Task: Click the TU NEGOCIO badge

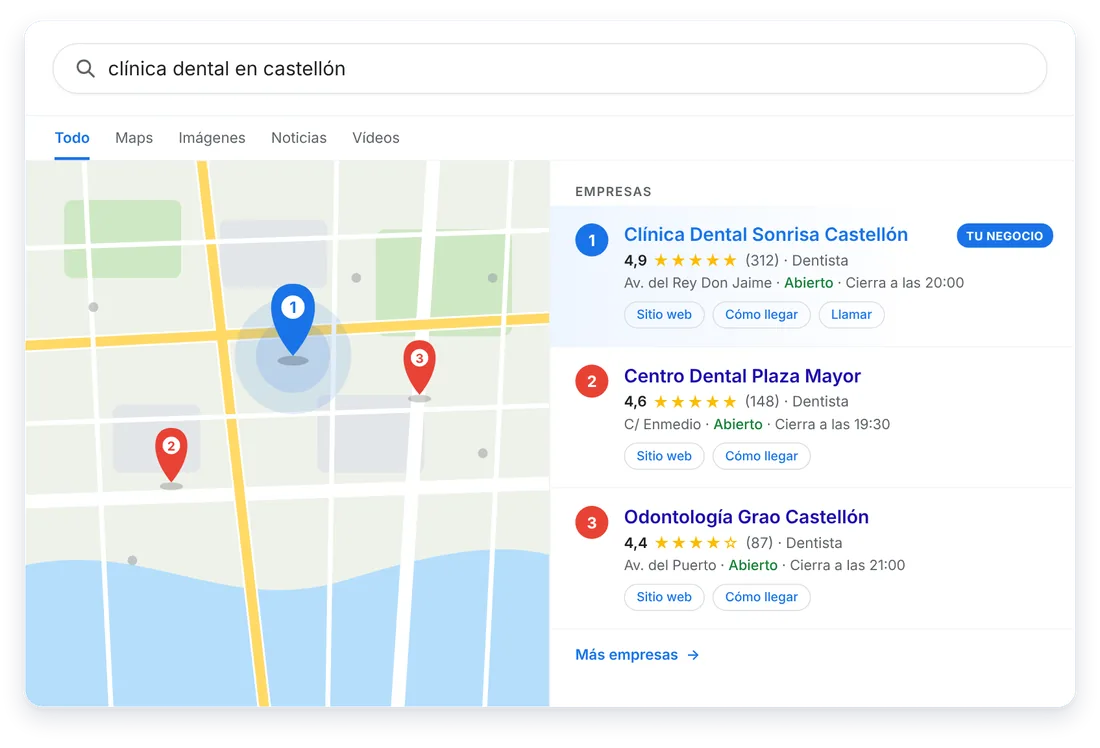Action: 1005,236
